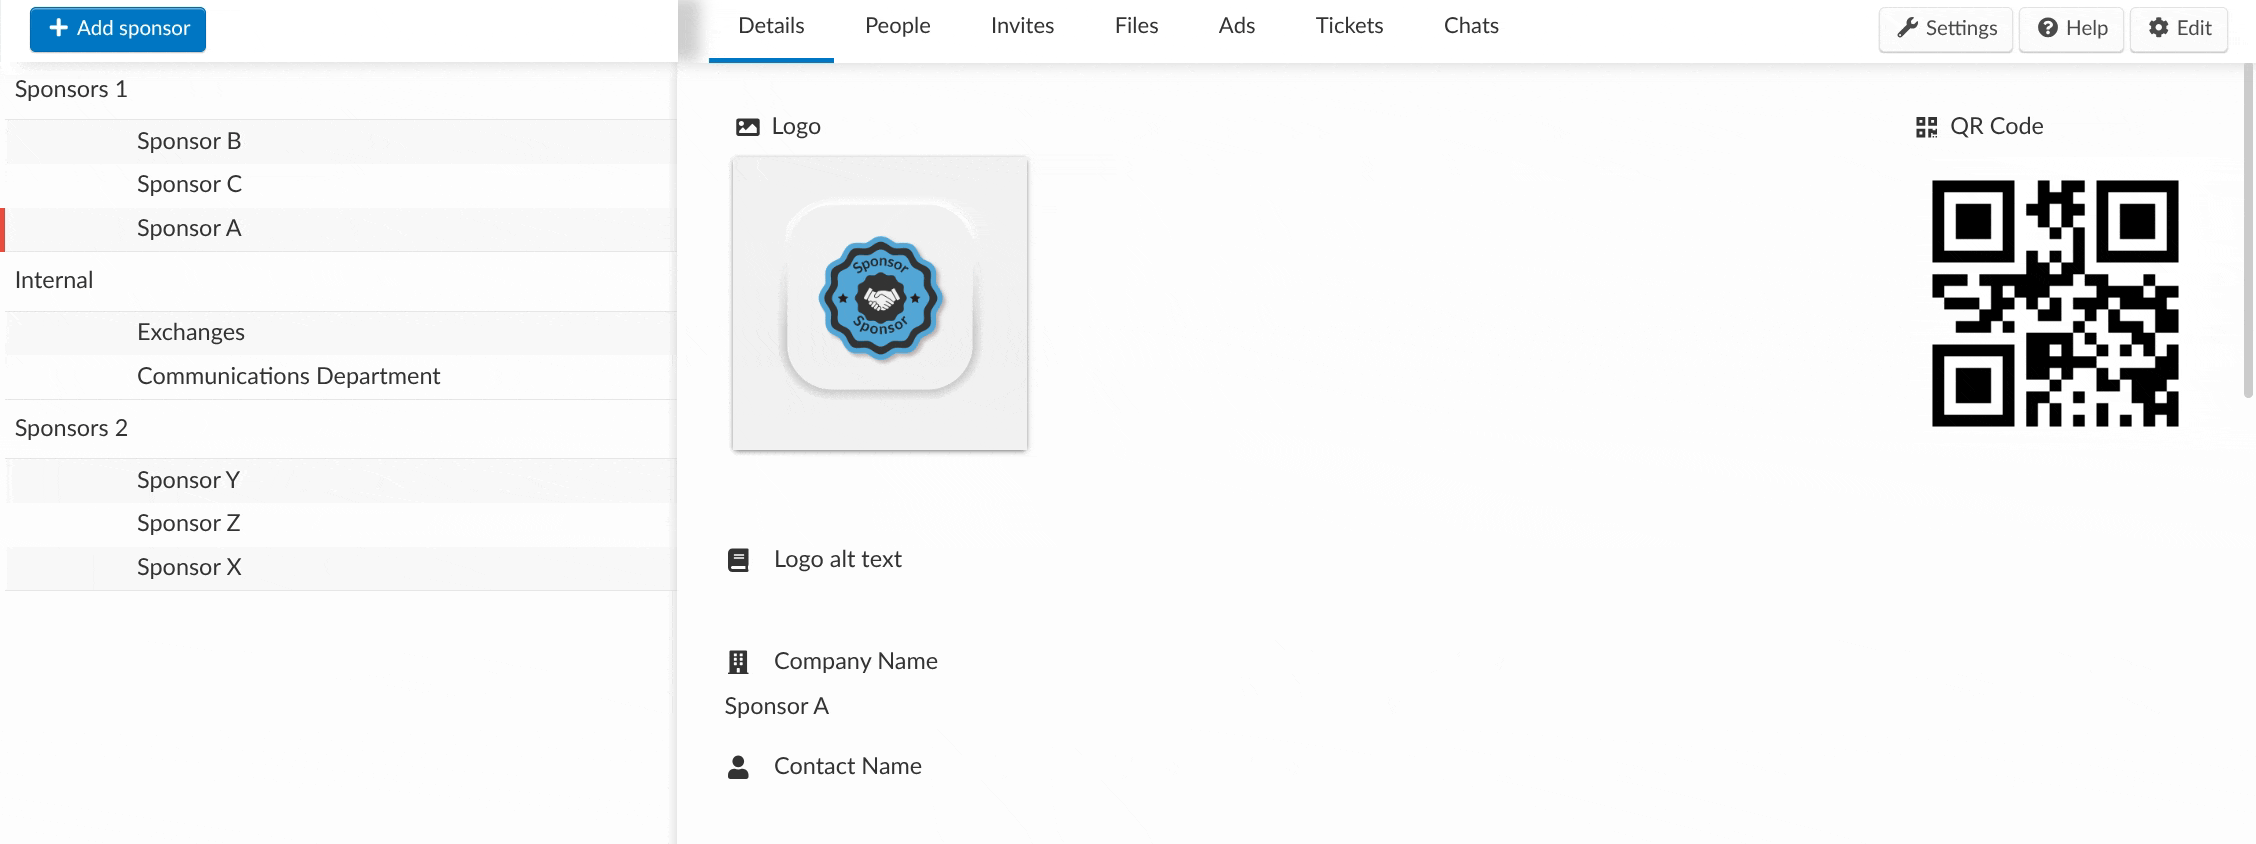Click the "QR Code" label
Image resolution: width=2256 pixels, height=844 pixels.
tap(1997, 127)
